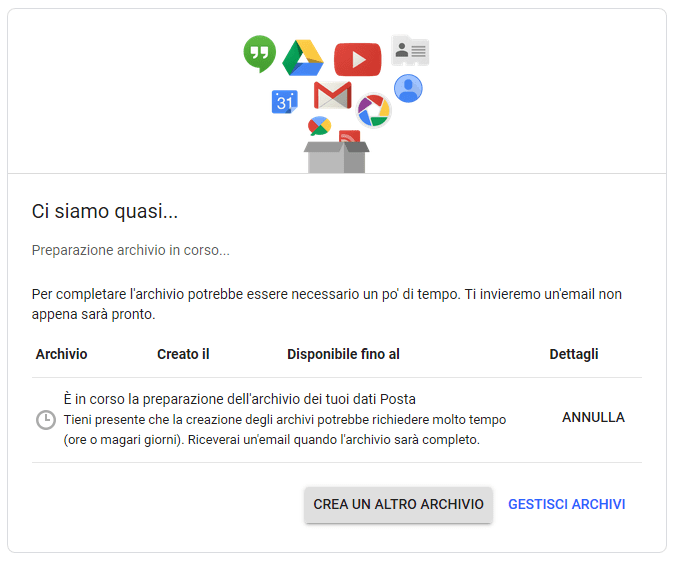Click the clock pending status icon

pos(46,420)
